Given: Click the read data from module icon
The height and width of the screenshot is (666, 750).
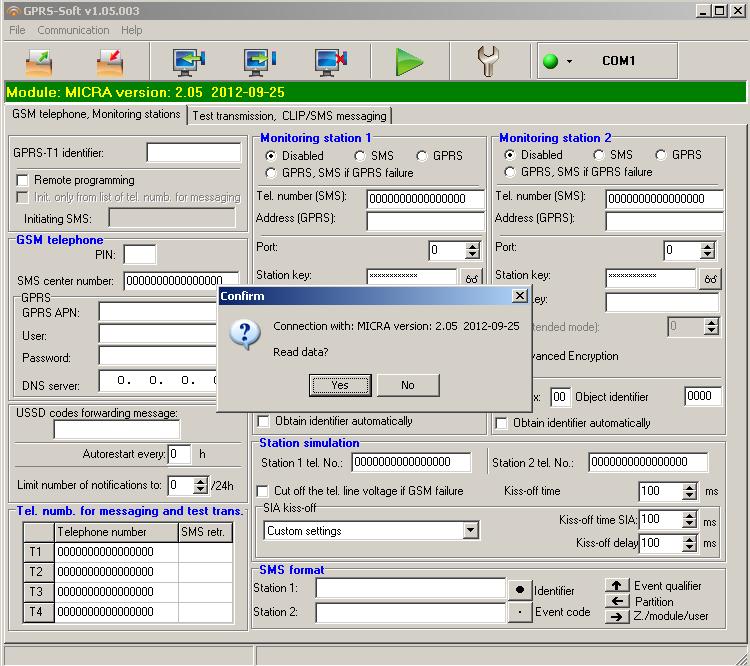Looking at the screenshot, I should tap(189, 62).
